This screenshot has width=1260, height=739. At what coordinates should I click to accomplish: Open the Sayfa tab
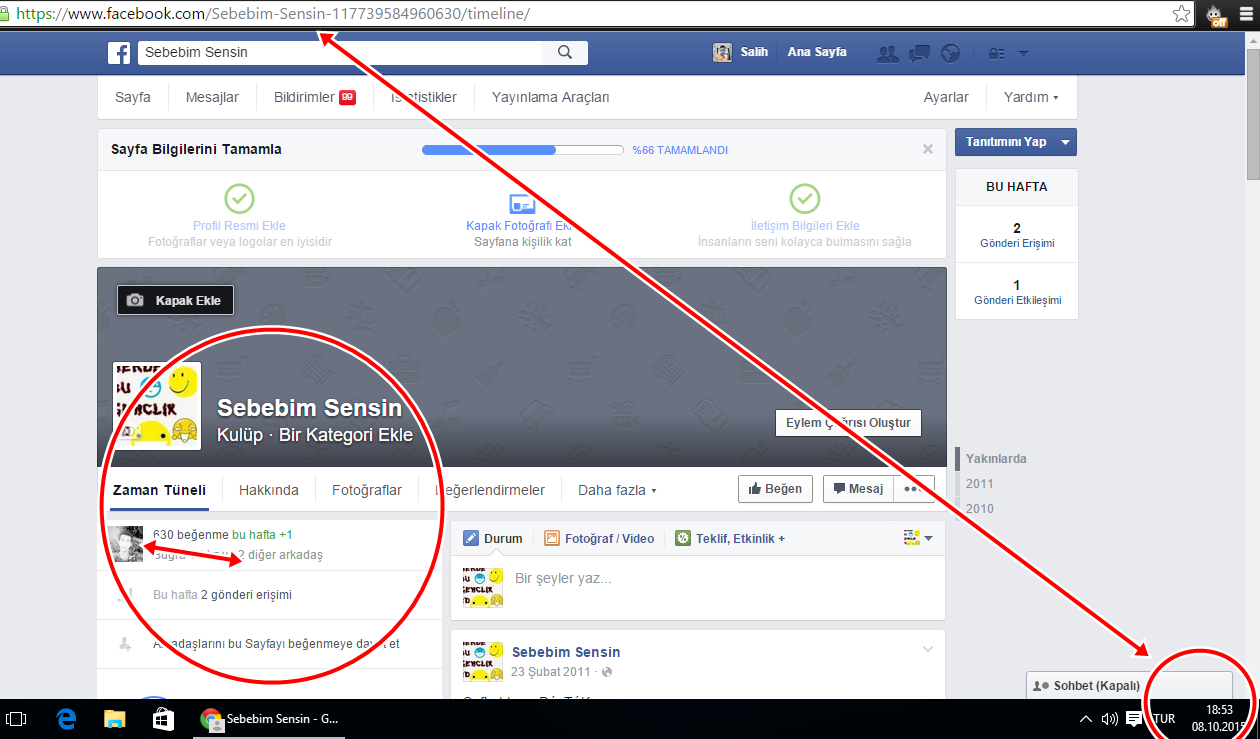(133, 97)
